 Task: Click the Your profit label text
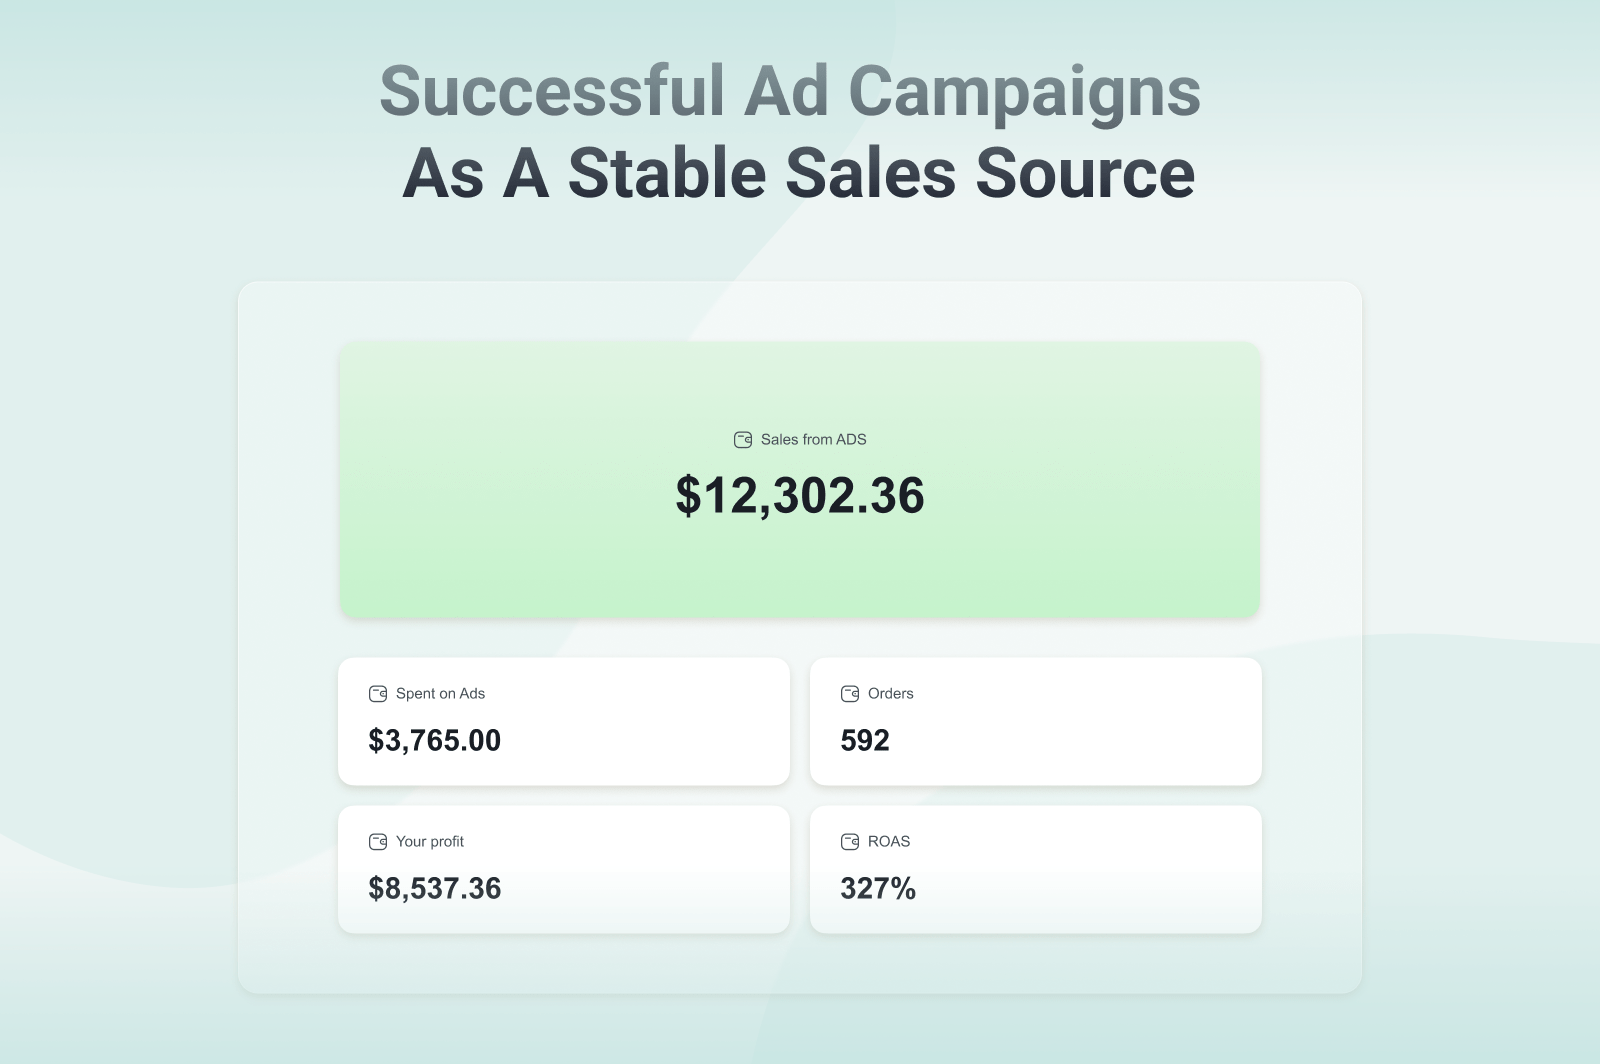pyautogui.click(x=430, y=842)
